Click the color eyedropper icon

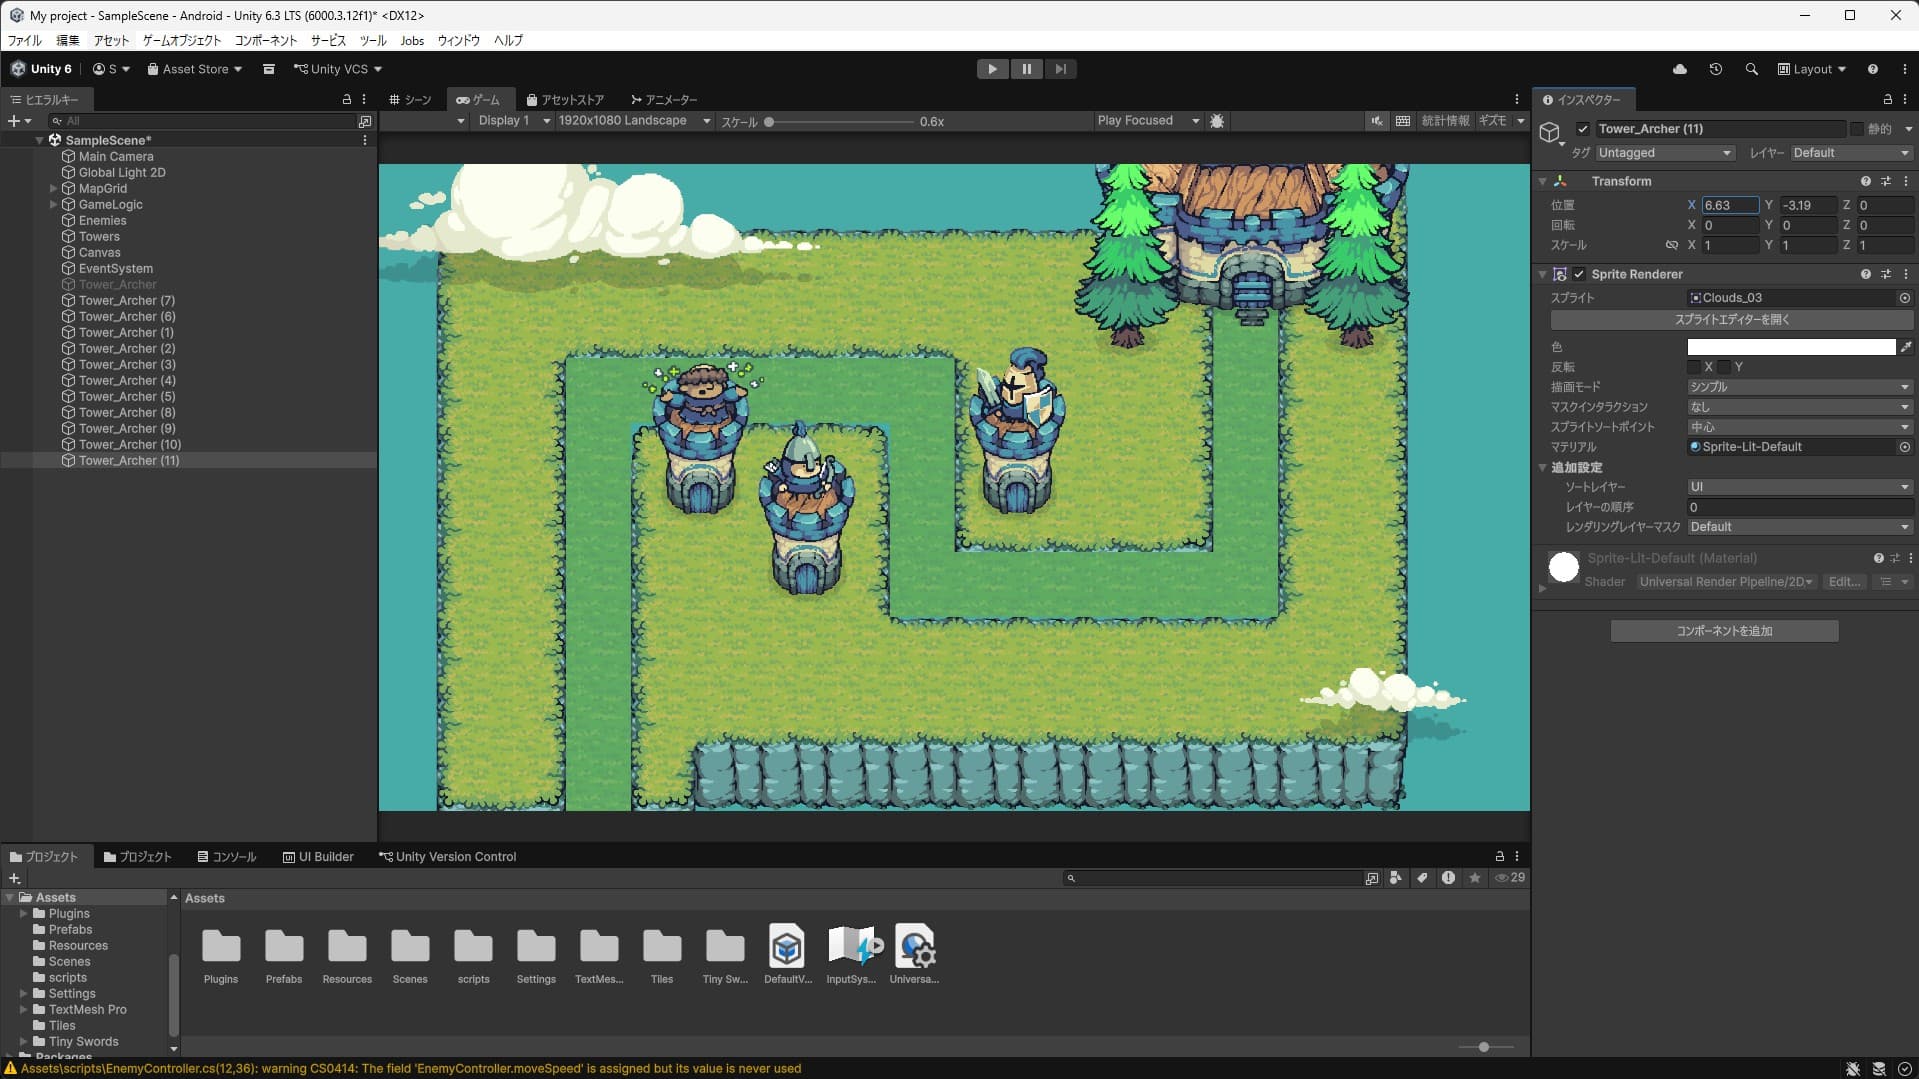pos(1905,347)
